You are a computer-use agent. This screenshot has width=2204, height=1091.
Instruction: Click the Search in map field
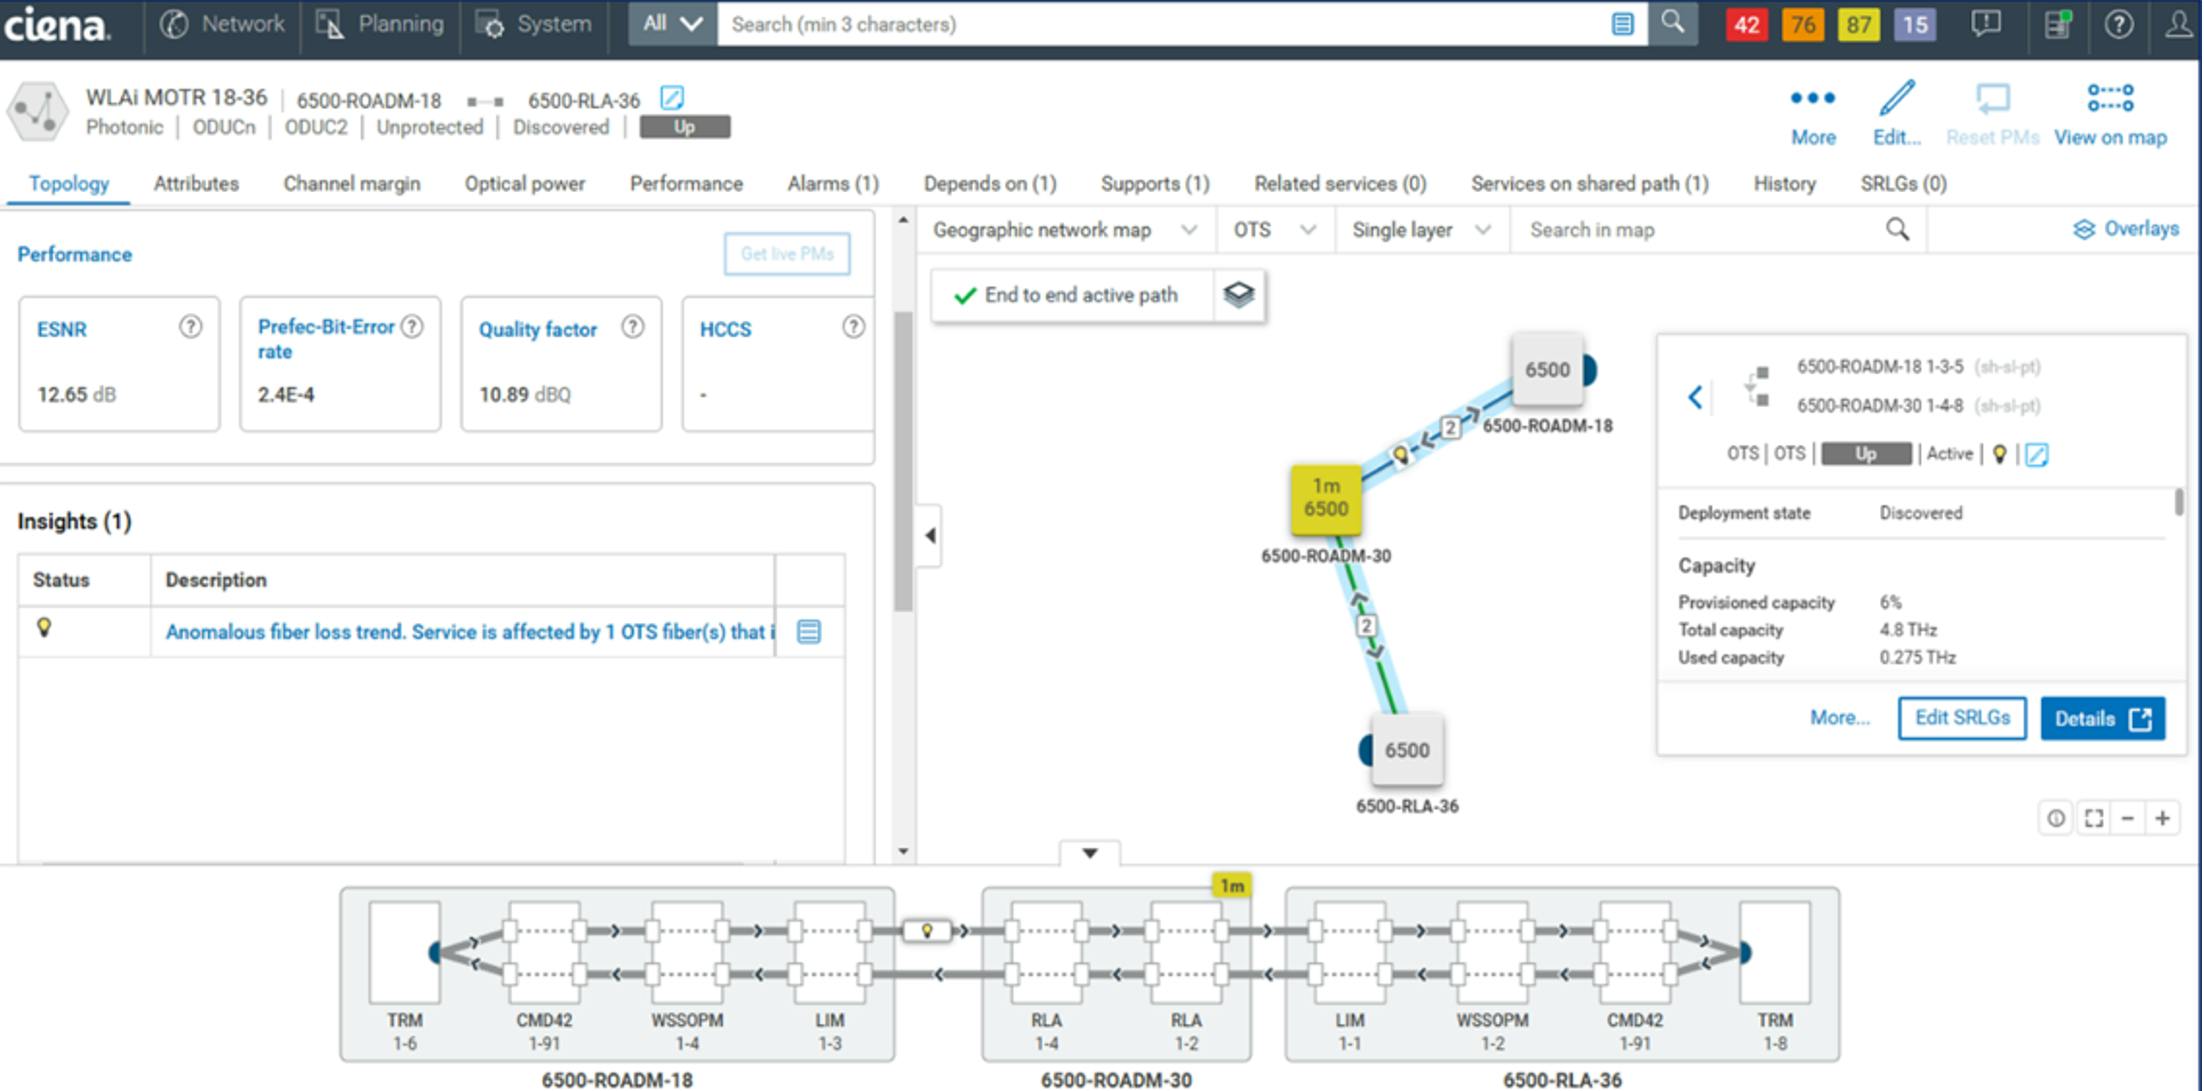[1700, 230]
